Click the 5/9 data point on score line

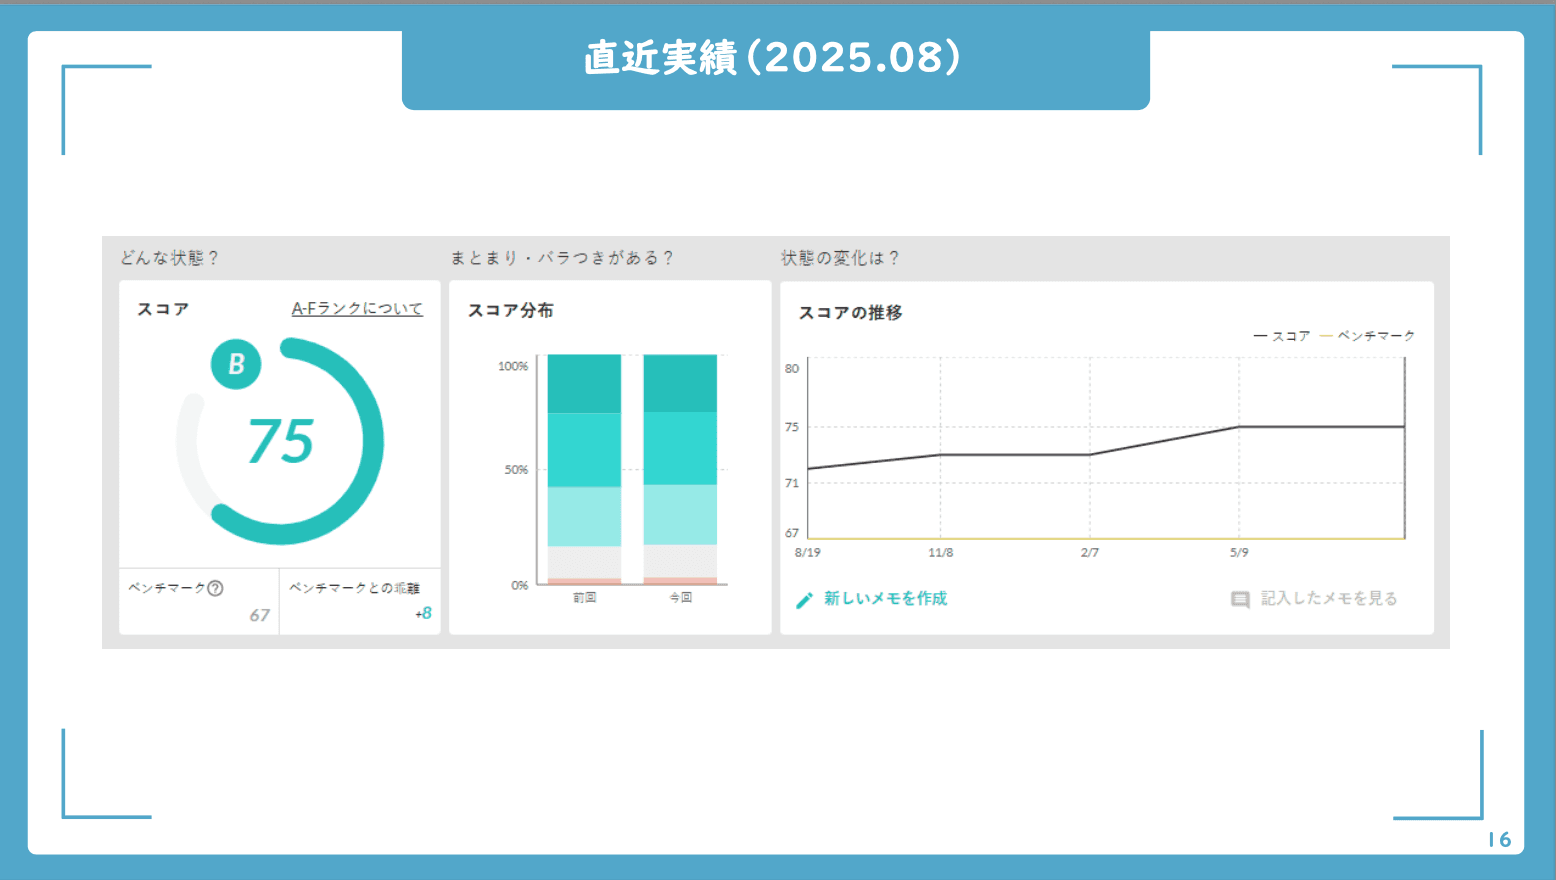1239,427
